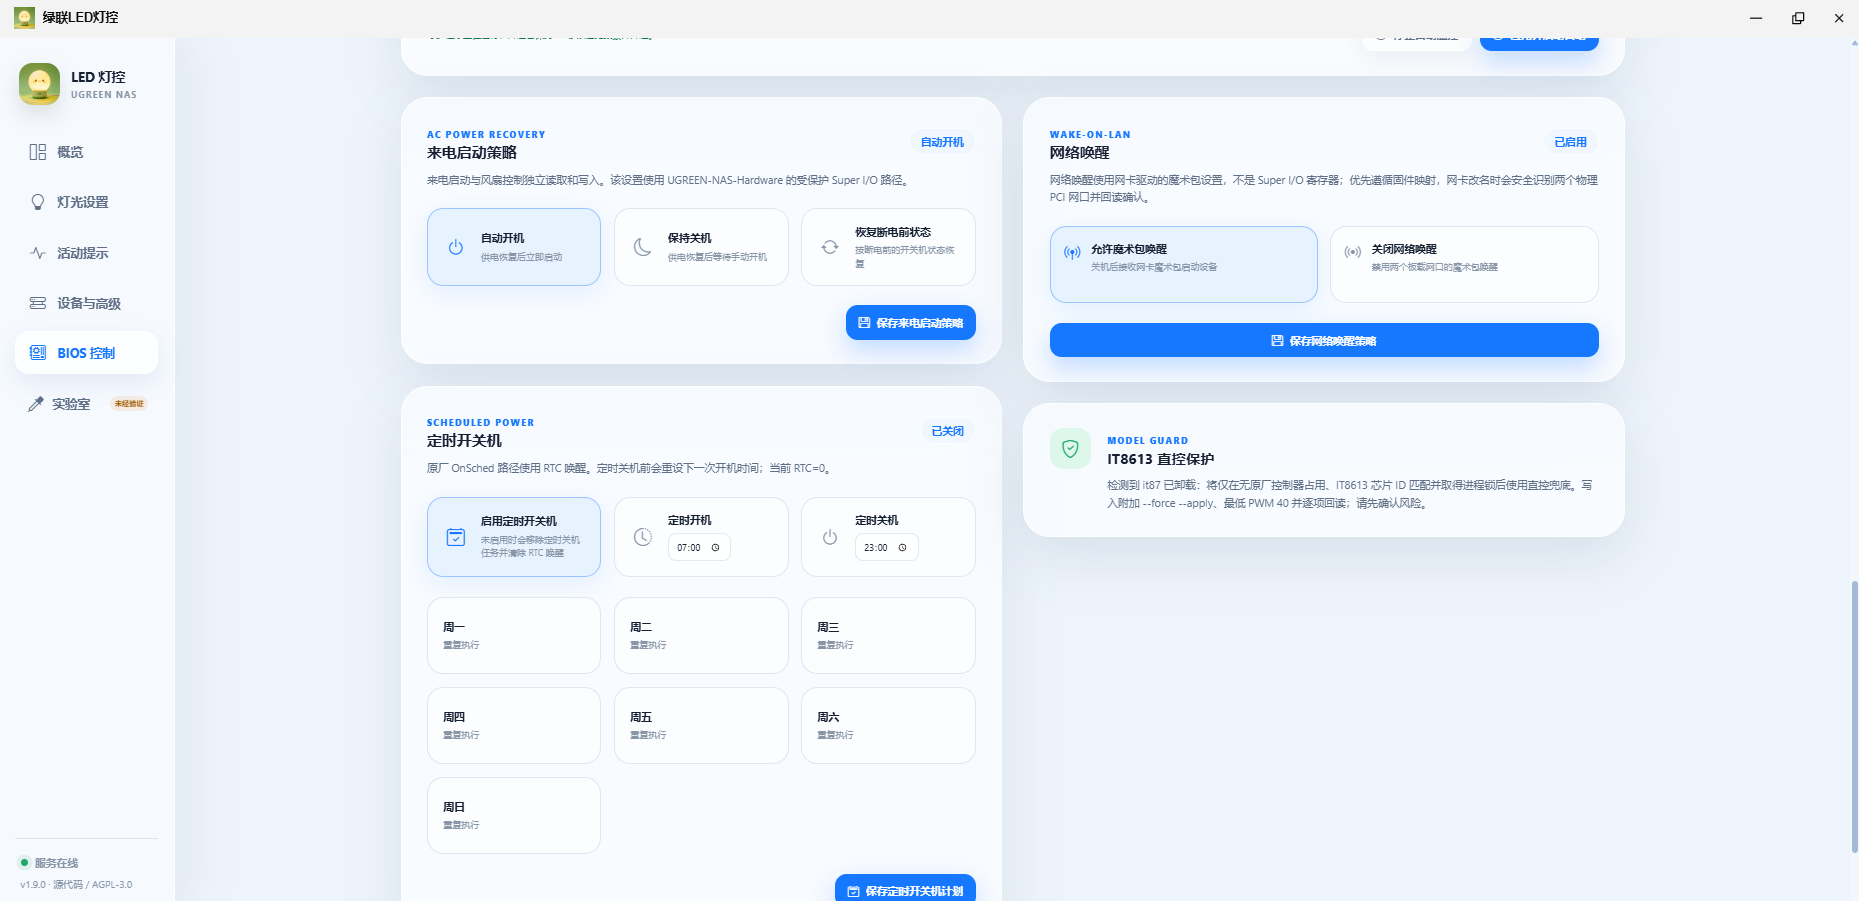Click the 已关闭 badge for scheduled power
1859x901 pixels.
[x=947, y=431]
